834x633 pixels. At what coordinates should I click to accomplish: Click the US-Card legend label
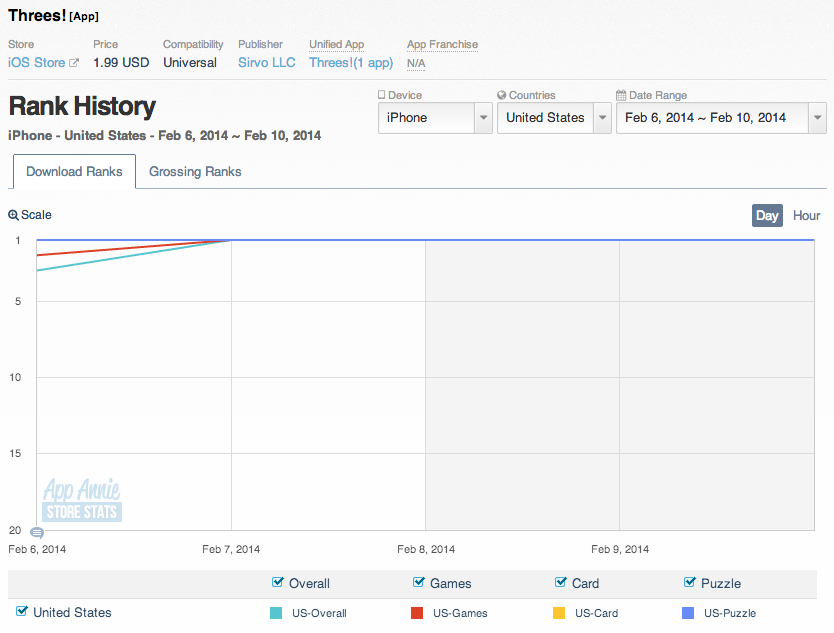[596, 613]
